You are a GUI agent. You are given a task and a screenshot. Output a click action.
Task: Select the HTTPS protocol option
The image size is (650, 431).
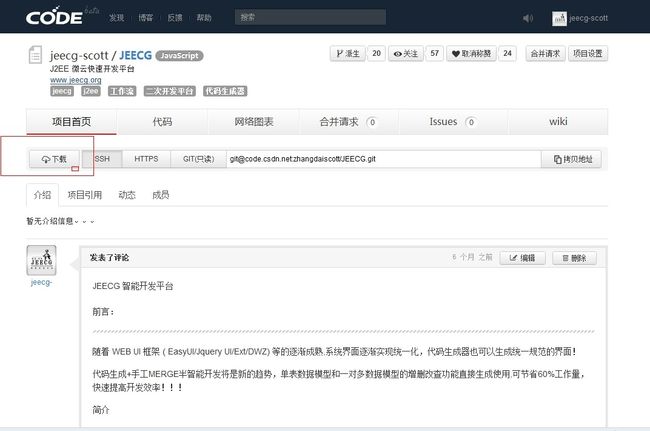point(146,159)
